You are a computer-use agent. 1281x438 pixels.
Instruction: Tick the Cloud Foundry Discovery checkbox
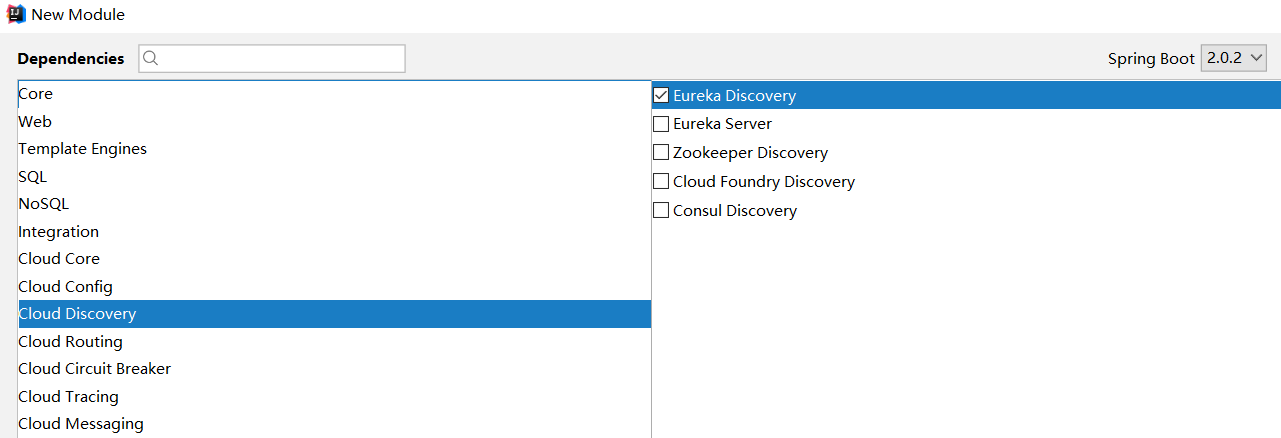point(661,182)
